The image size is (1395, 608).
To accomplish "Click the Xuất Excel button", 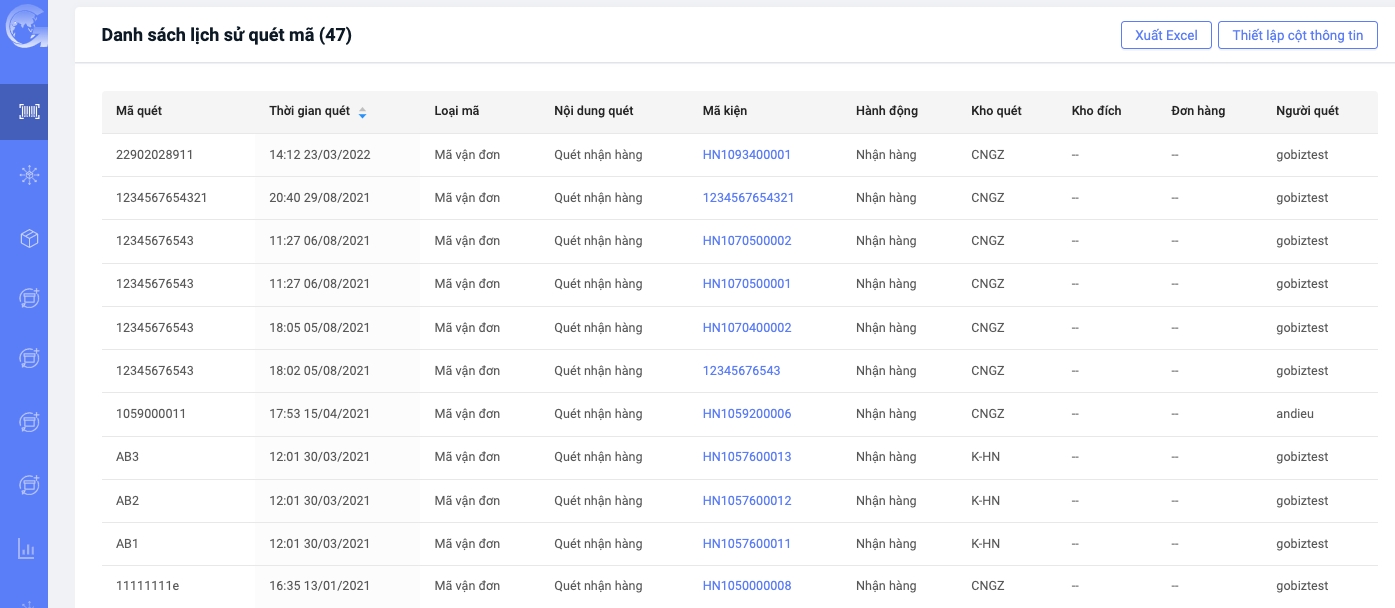I will pyautogui.click(x=1165, y=35).
